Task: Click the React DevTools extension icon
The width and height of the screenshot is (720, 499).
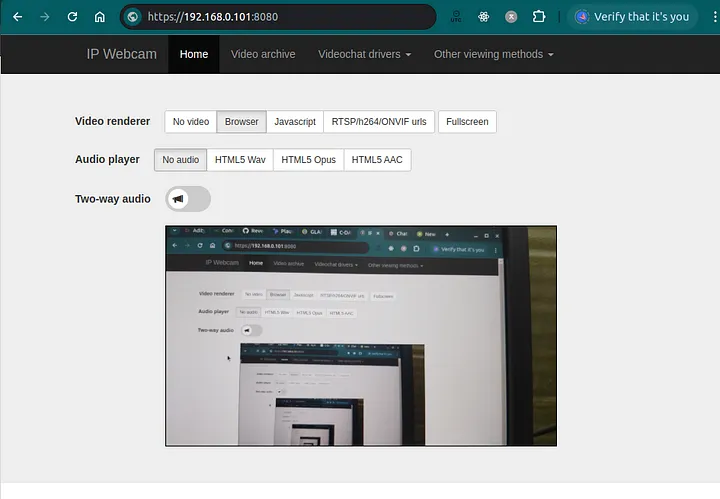Action: point(484,17)
